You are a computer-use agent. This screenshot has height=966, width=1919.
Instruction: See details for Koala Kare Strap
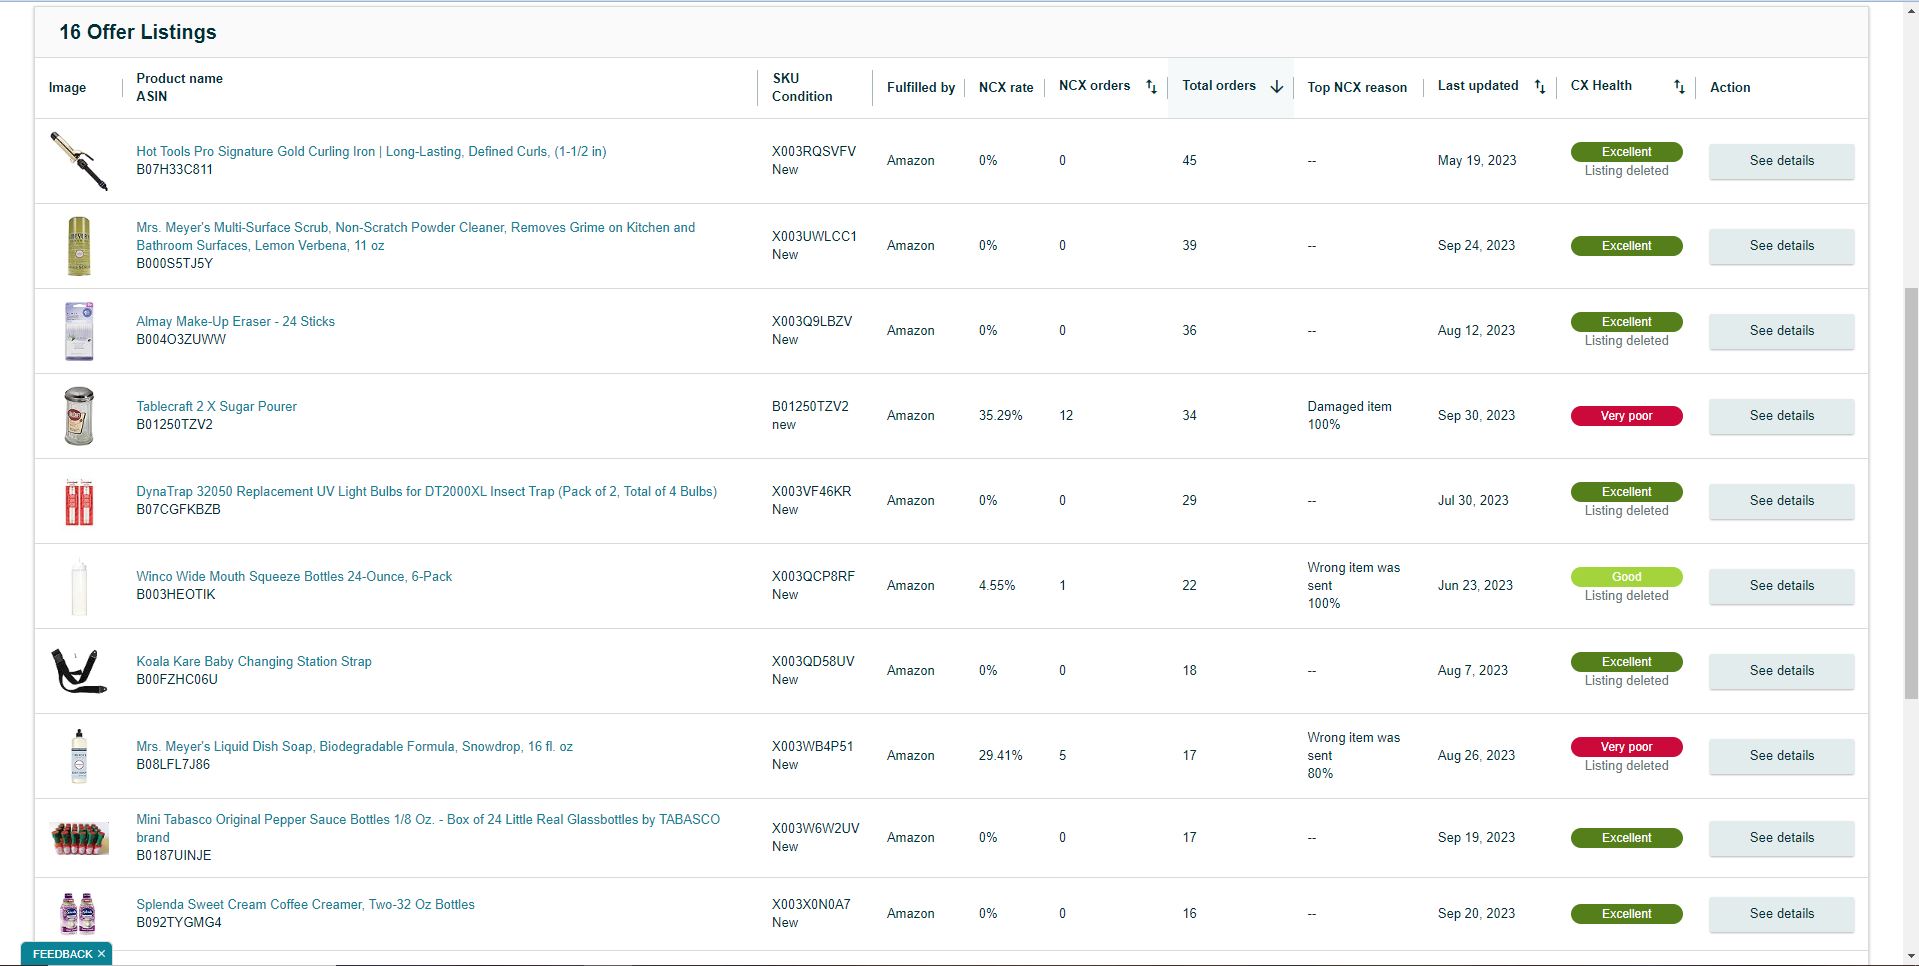[x=1781, y=671]
